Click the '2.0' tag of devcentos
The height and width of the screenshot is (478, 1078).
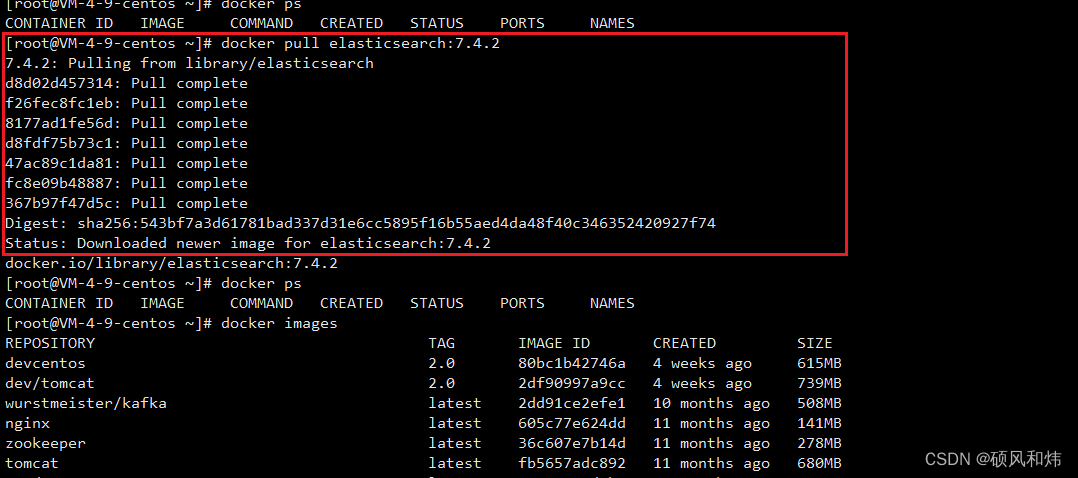(441, 362)
